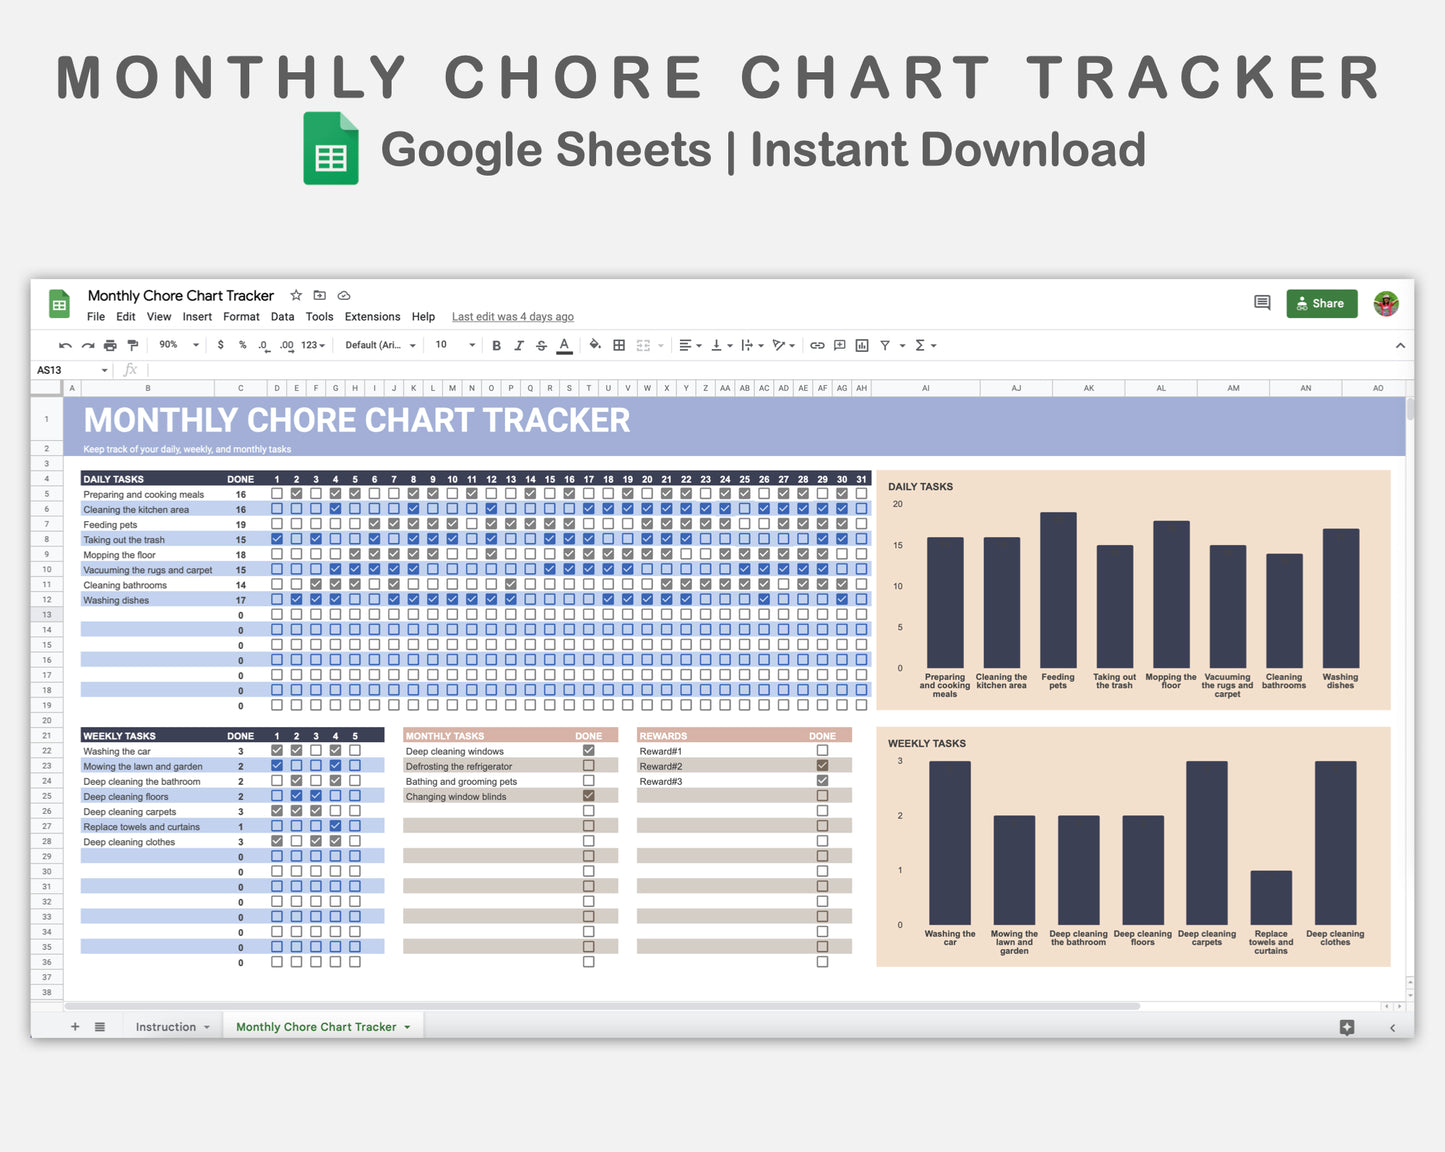1445x1152 pixels.
Task: Open the Monthly Chore Chart Tracker tab menu
Action: (x=406, y=1027)
